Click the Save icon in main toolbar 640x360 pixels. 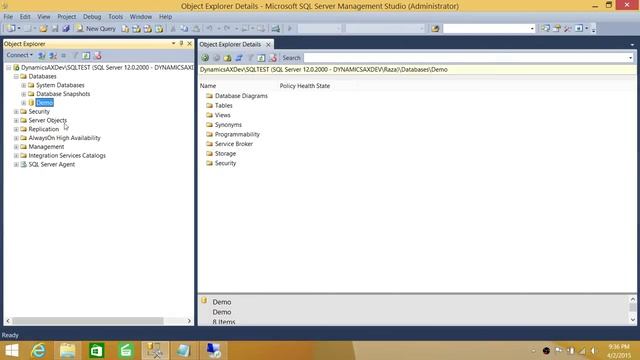55,29
